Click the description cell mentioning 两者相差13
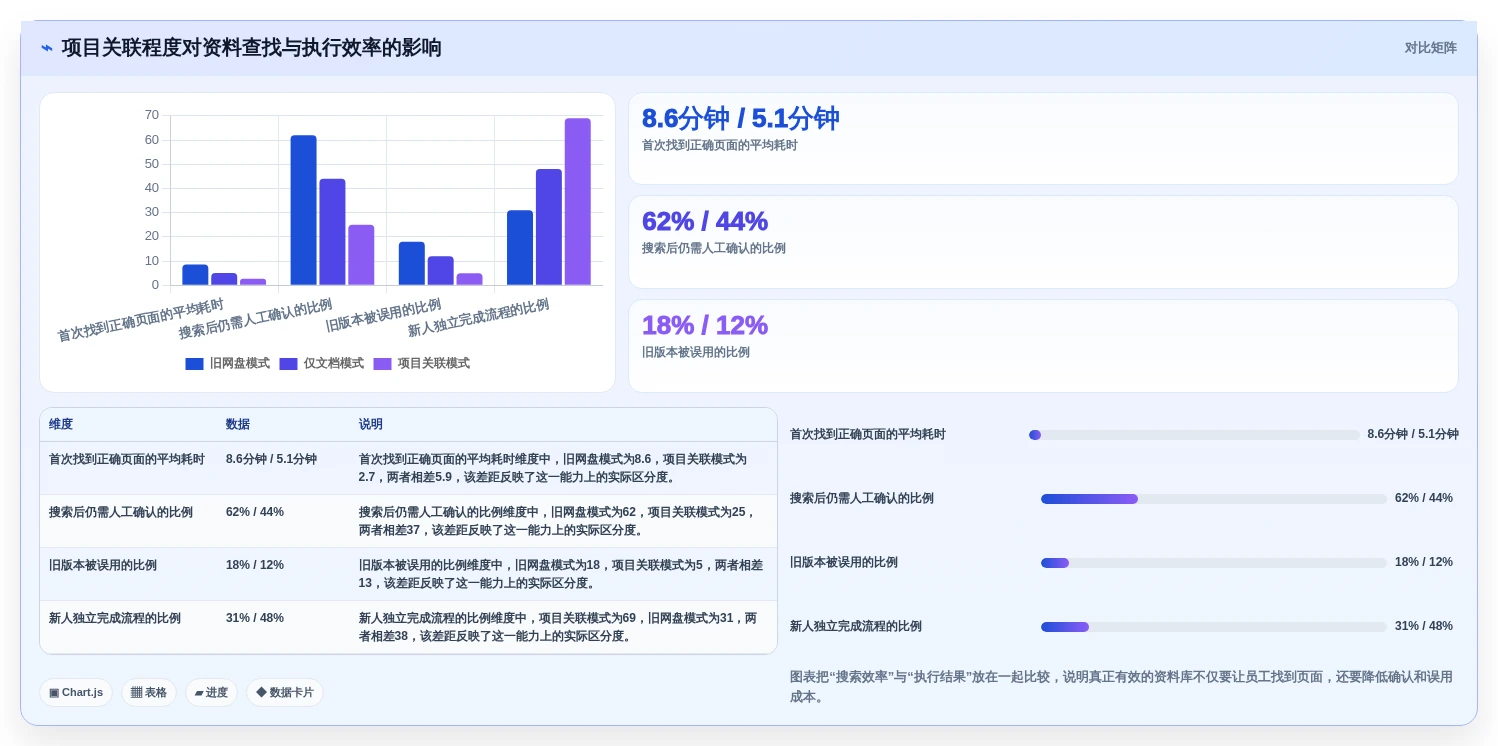Image resolution: width=1498 pixels, height=746 pixels. coord(563,574)
